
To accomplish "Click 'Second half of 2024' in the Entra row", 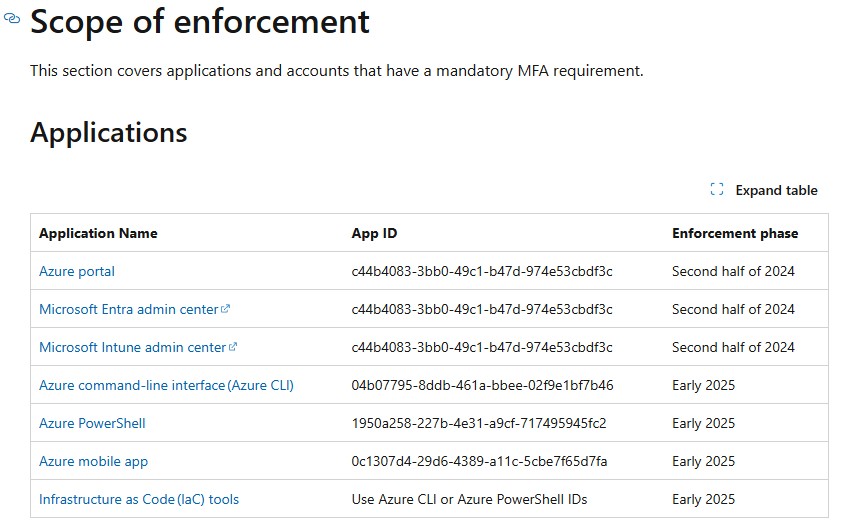I will click(x=733, y=310).
